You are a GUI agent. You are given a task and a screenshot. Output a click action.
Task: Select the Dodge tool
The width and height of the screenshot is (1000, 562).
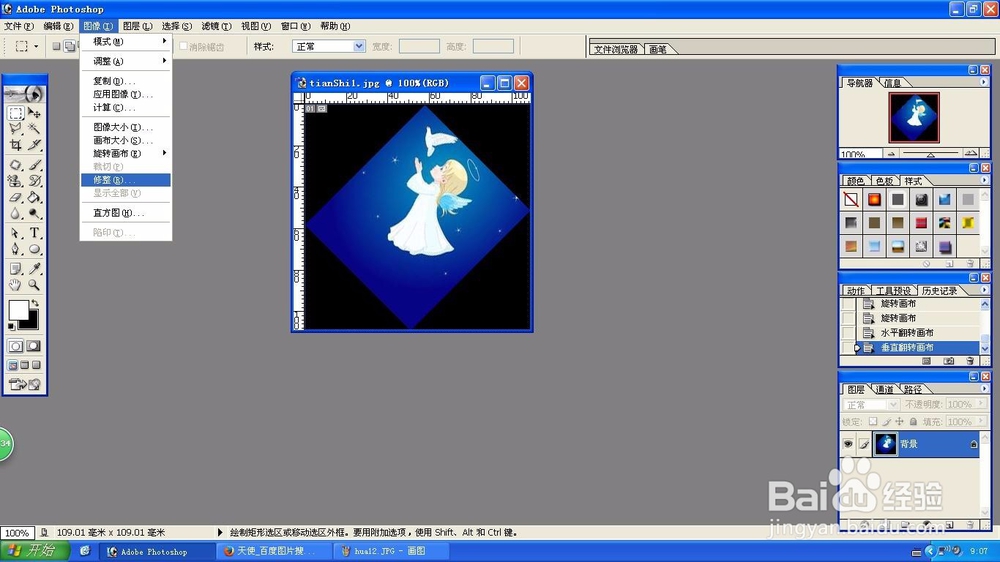pyautogui.click(x=34, y=213)
